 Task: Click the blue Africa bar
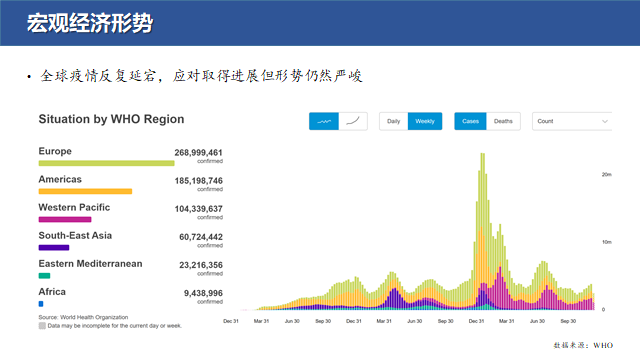point(41,304)
